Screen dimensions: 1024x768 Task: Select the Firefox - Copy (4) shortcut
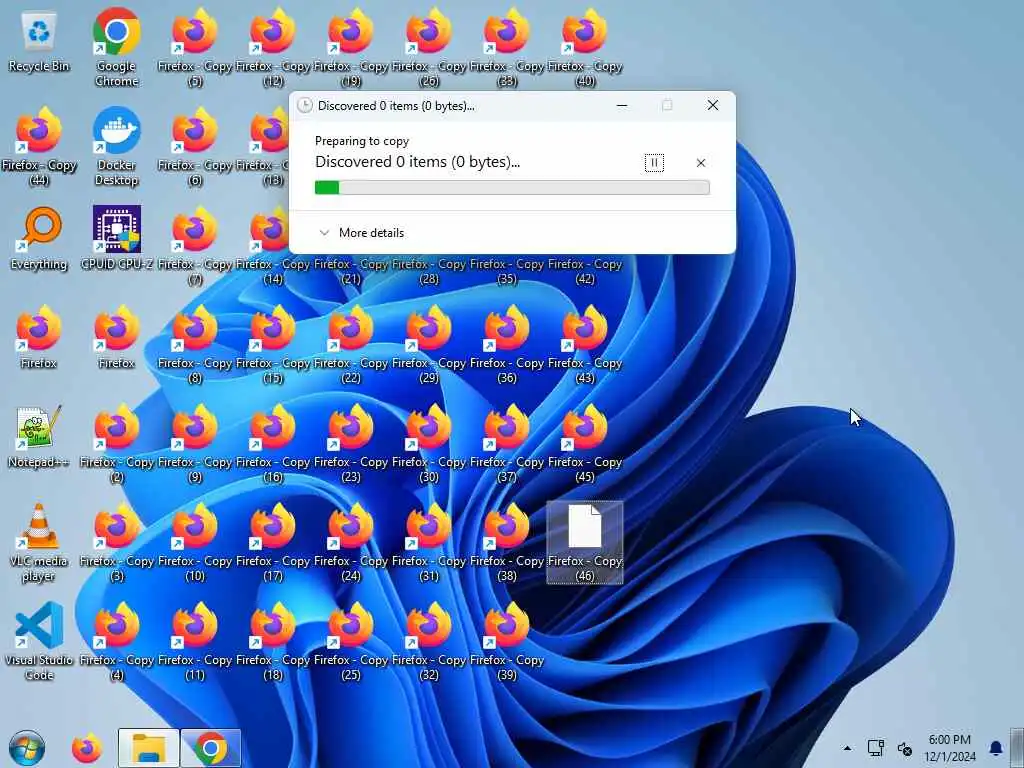116,641
